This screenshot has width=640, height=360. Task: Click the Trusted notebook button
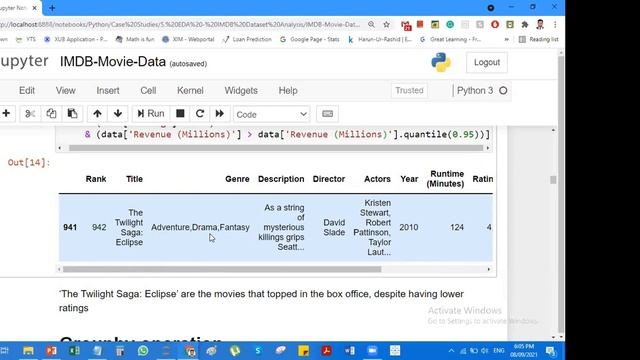tap(409, 91)
